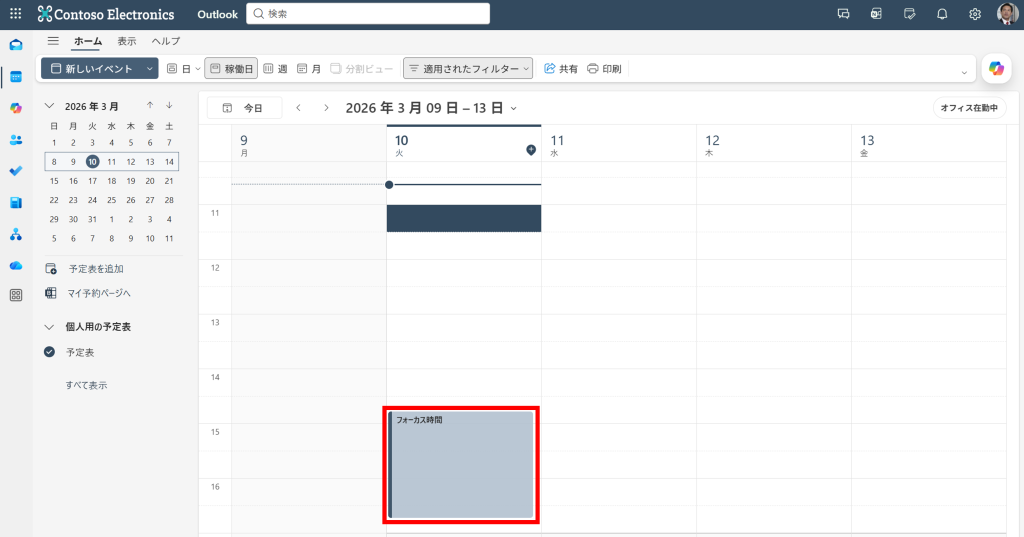Uncheck the 予定表 calendar checkbox
This screenshot has height=537, width=1024.
click(50, 352)
